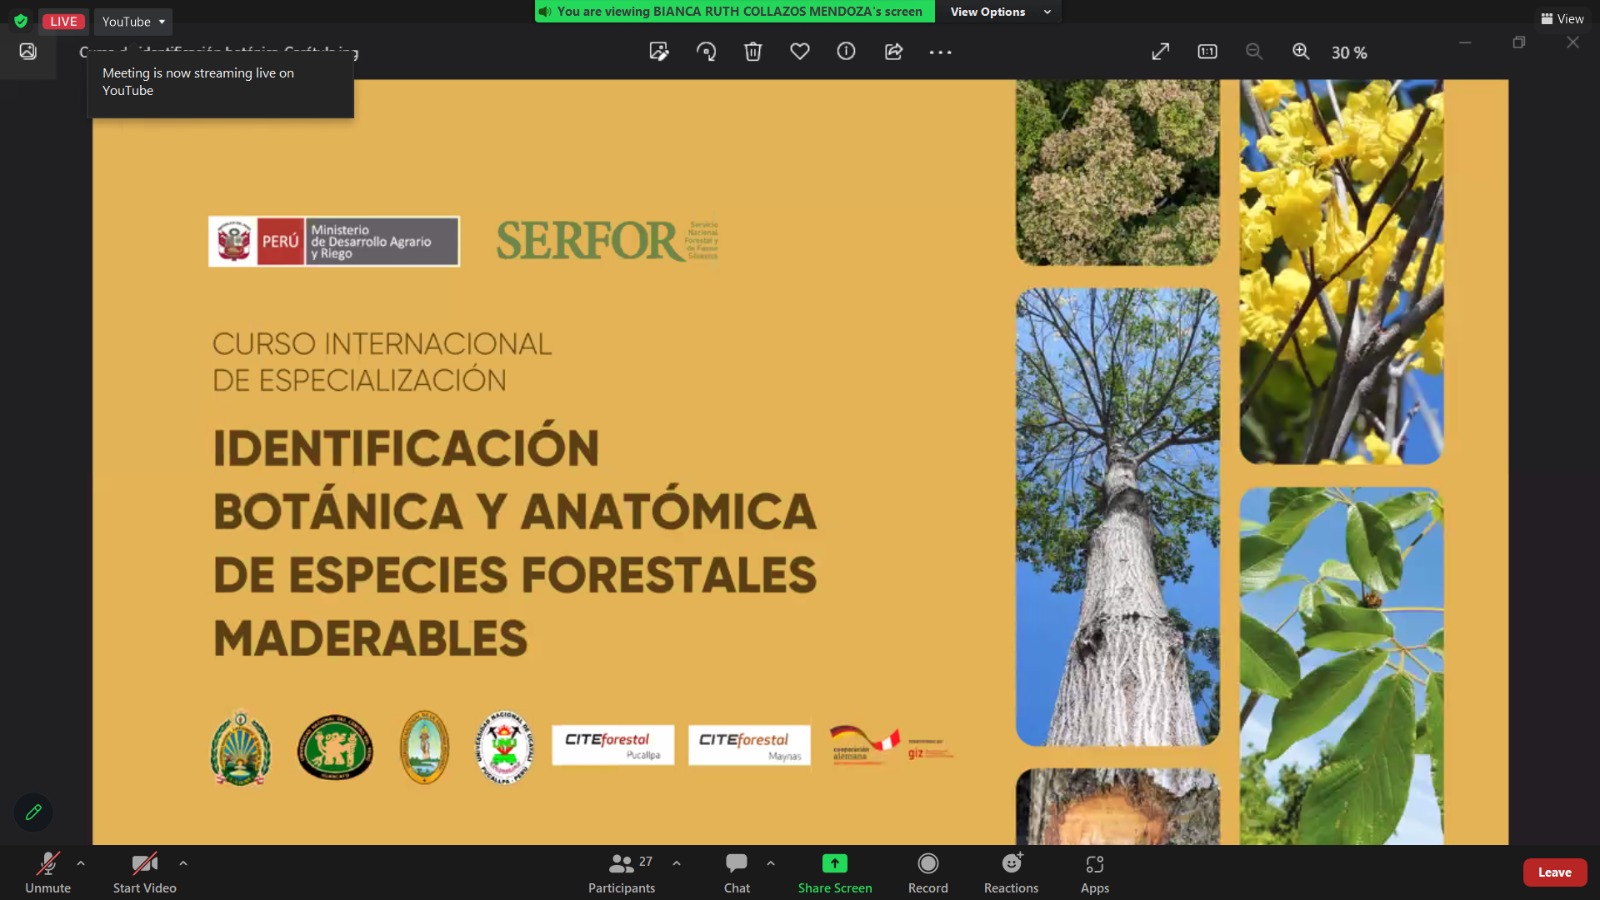Click the tall tree trunk photo
This screenshot has height=900, width=1600.
coord(1118,517)
